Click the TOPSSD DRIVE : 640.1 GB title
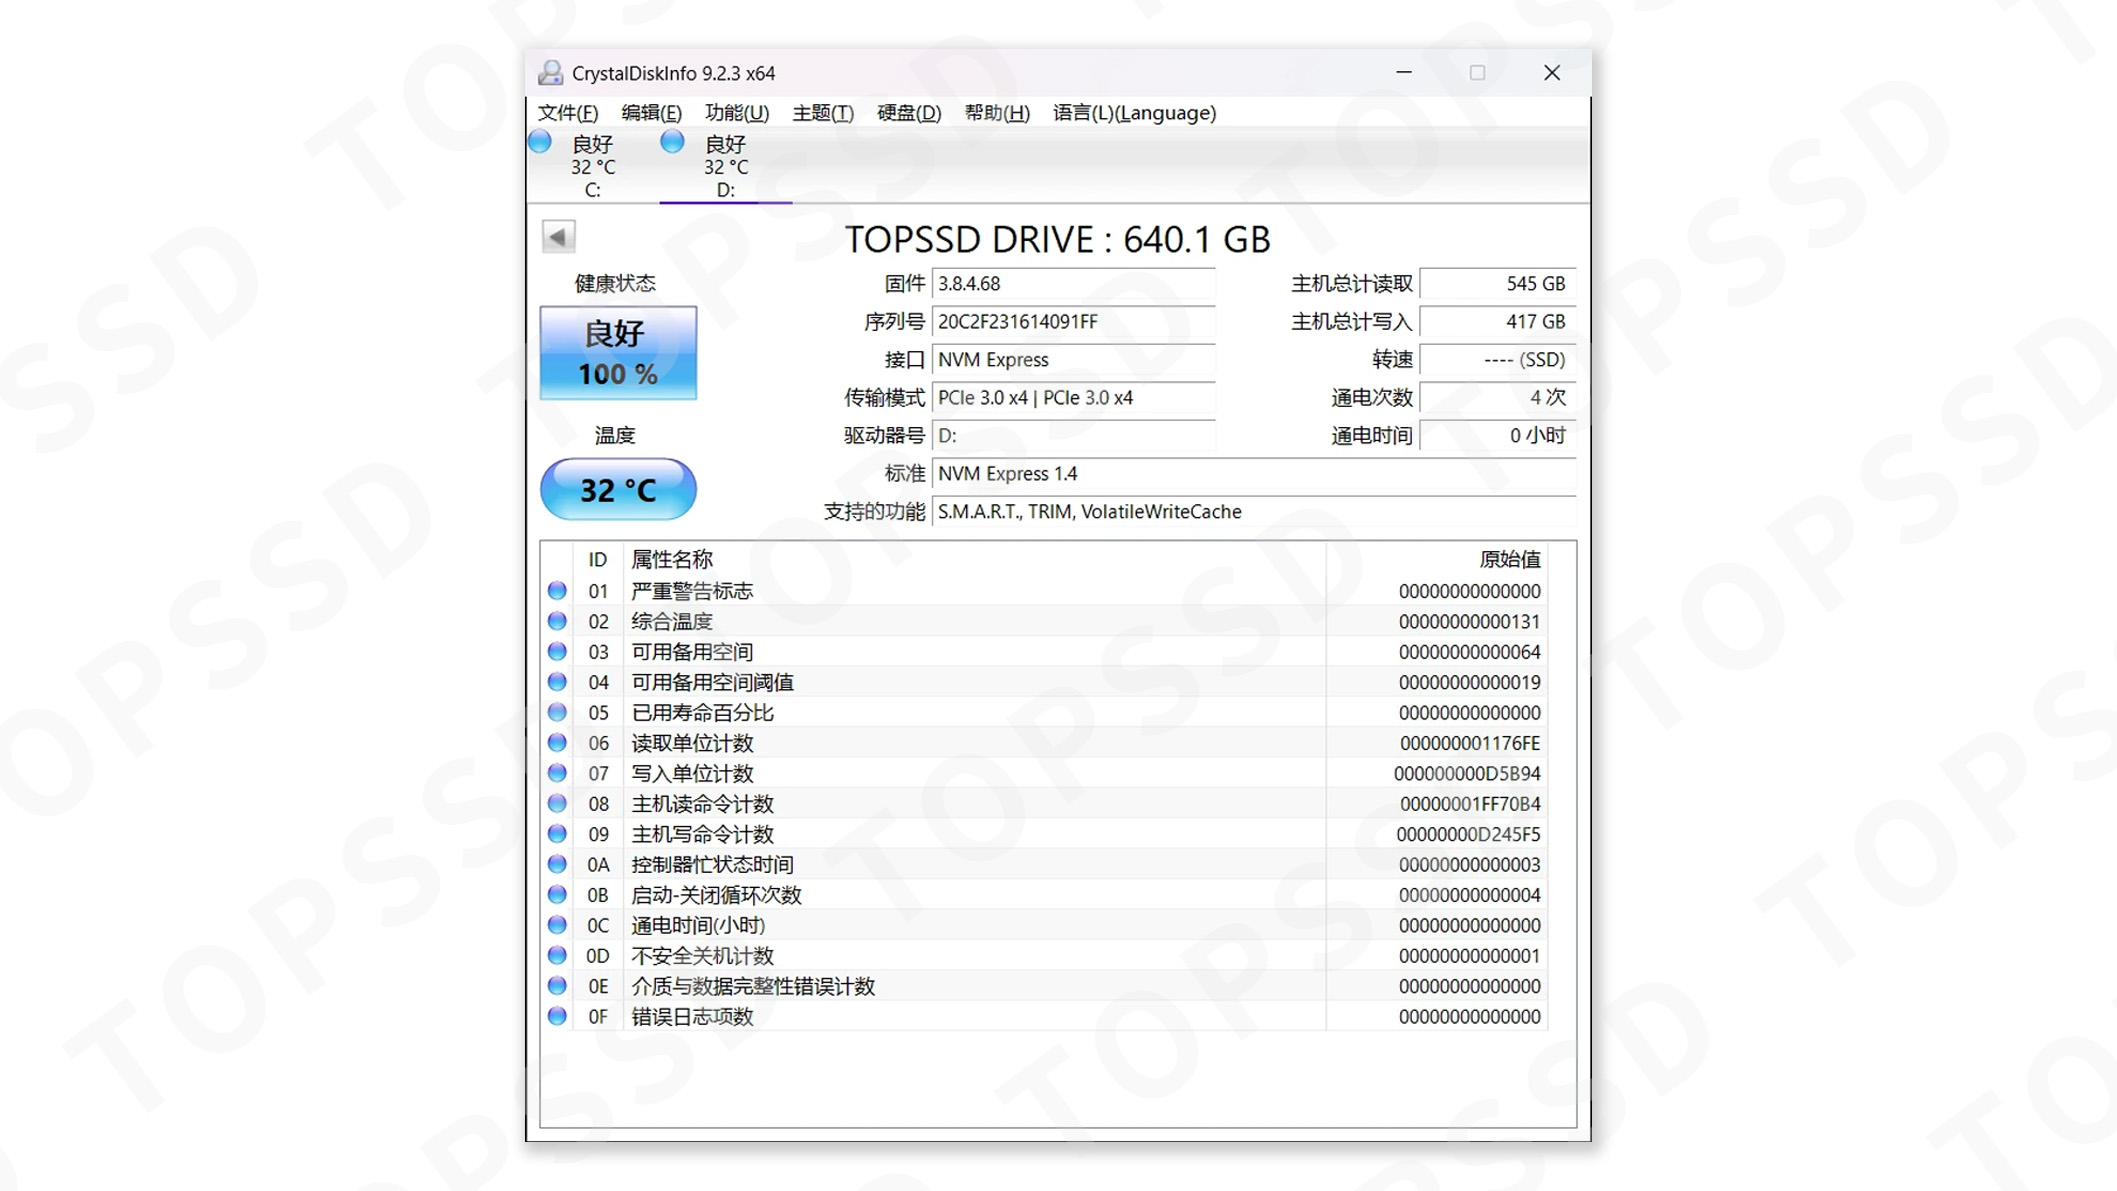 tap(1057, 239)
